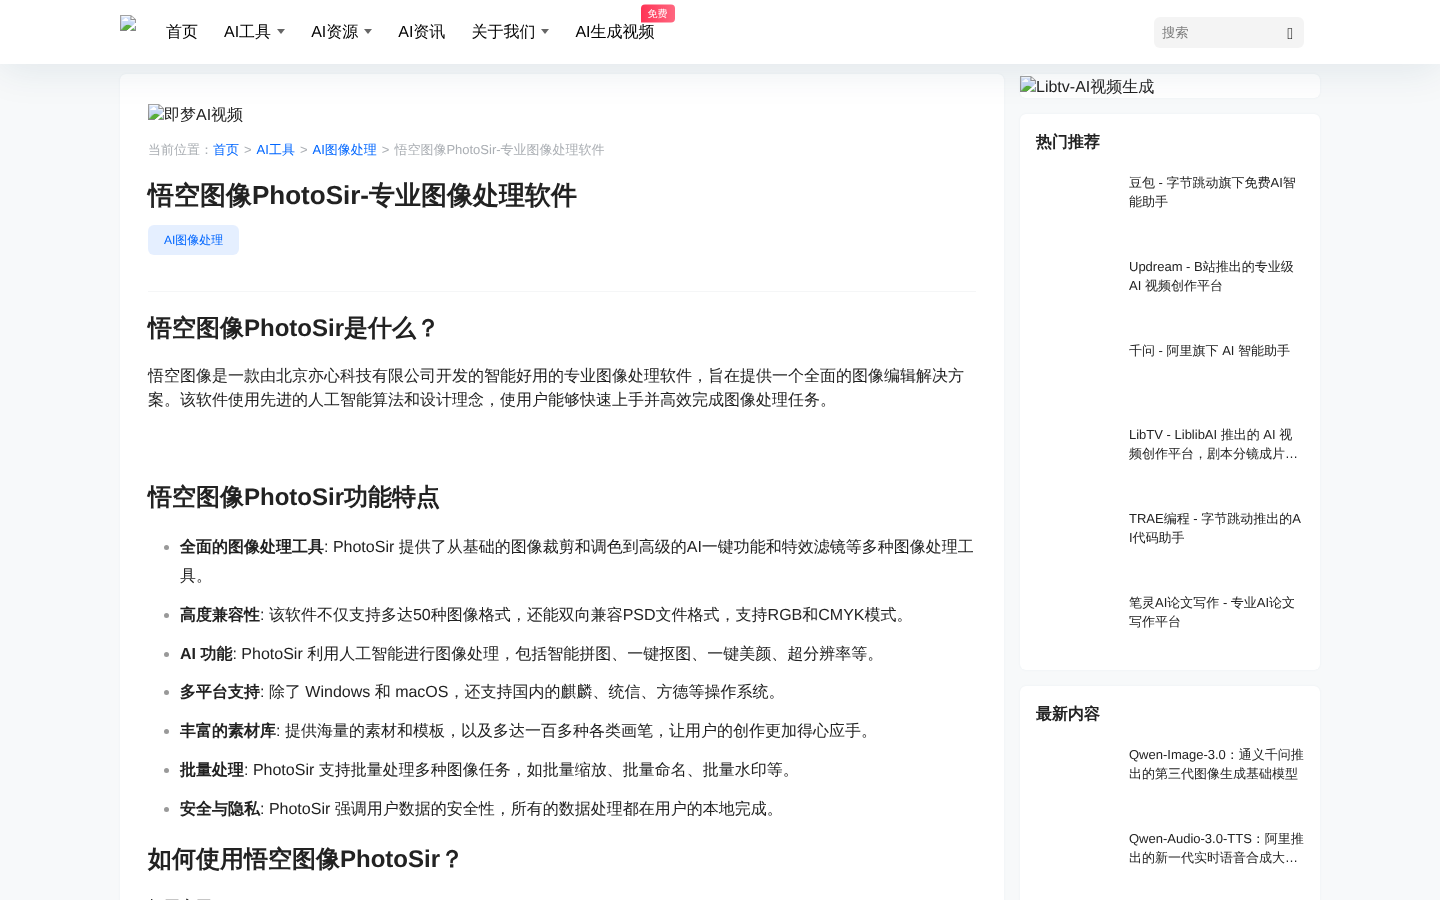Click heading 如何使用悟空图像PhotoSir？
The image size is (1440, 900).
coord(305,859)
